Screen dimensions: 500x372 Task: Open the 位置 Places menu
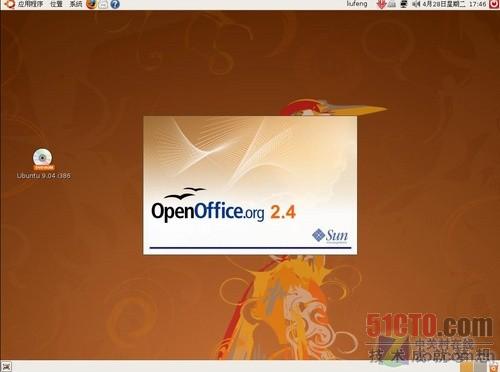point(56,4)
